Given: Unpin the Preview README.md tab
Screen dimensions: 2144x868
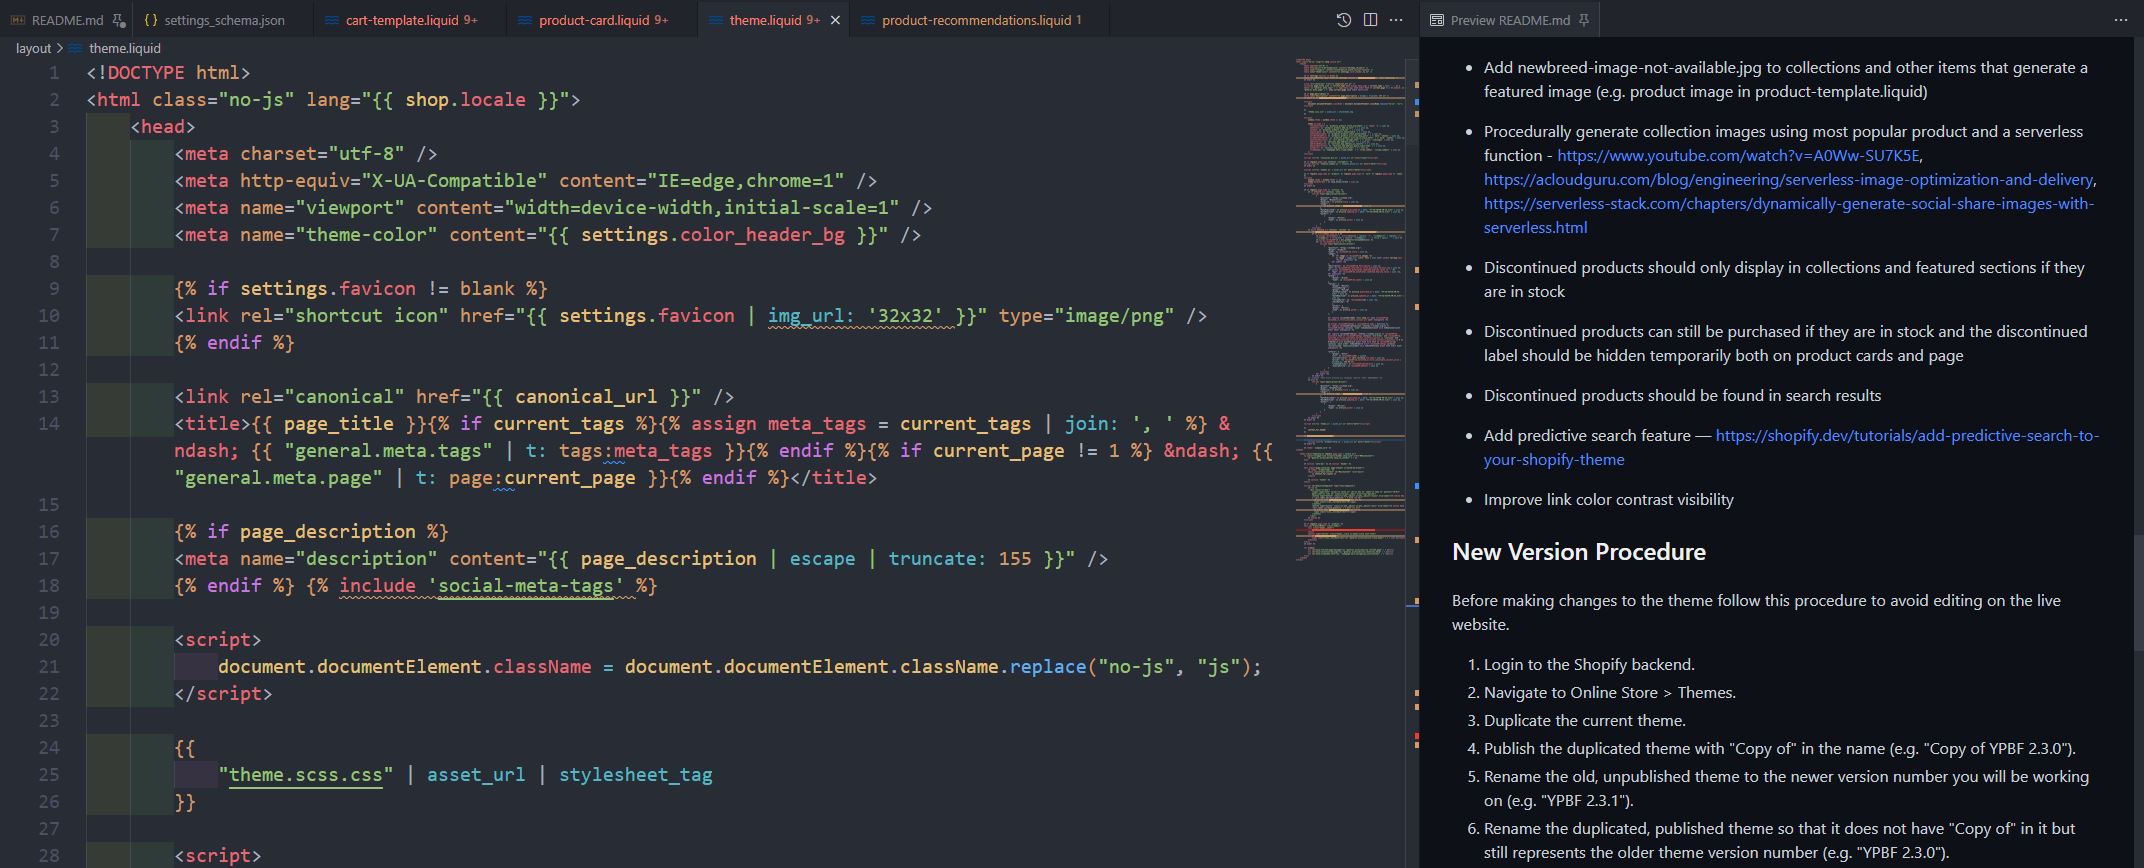Looking at the screenshot, I should point(1584,20).
